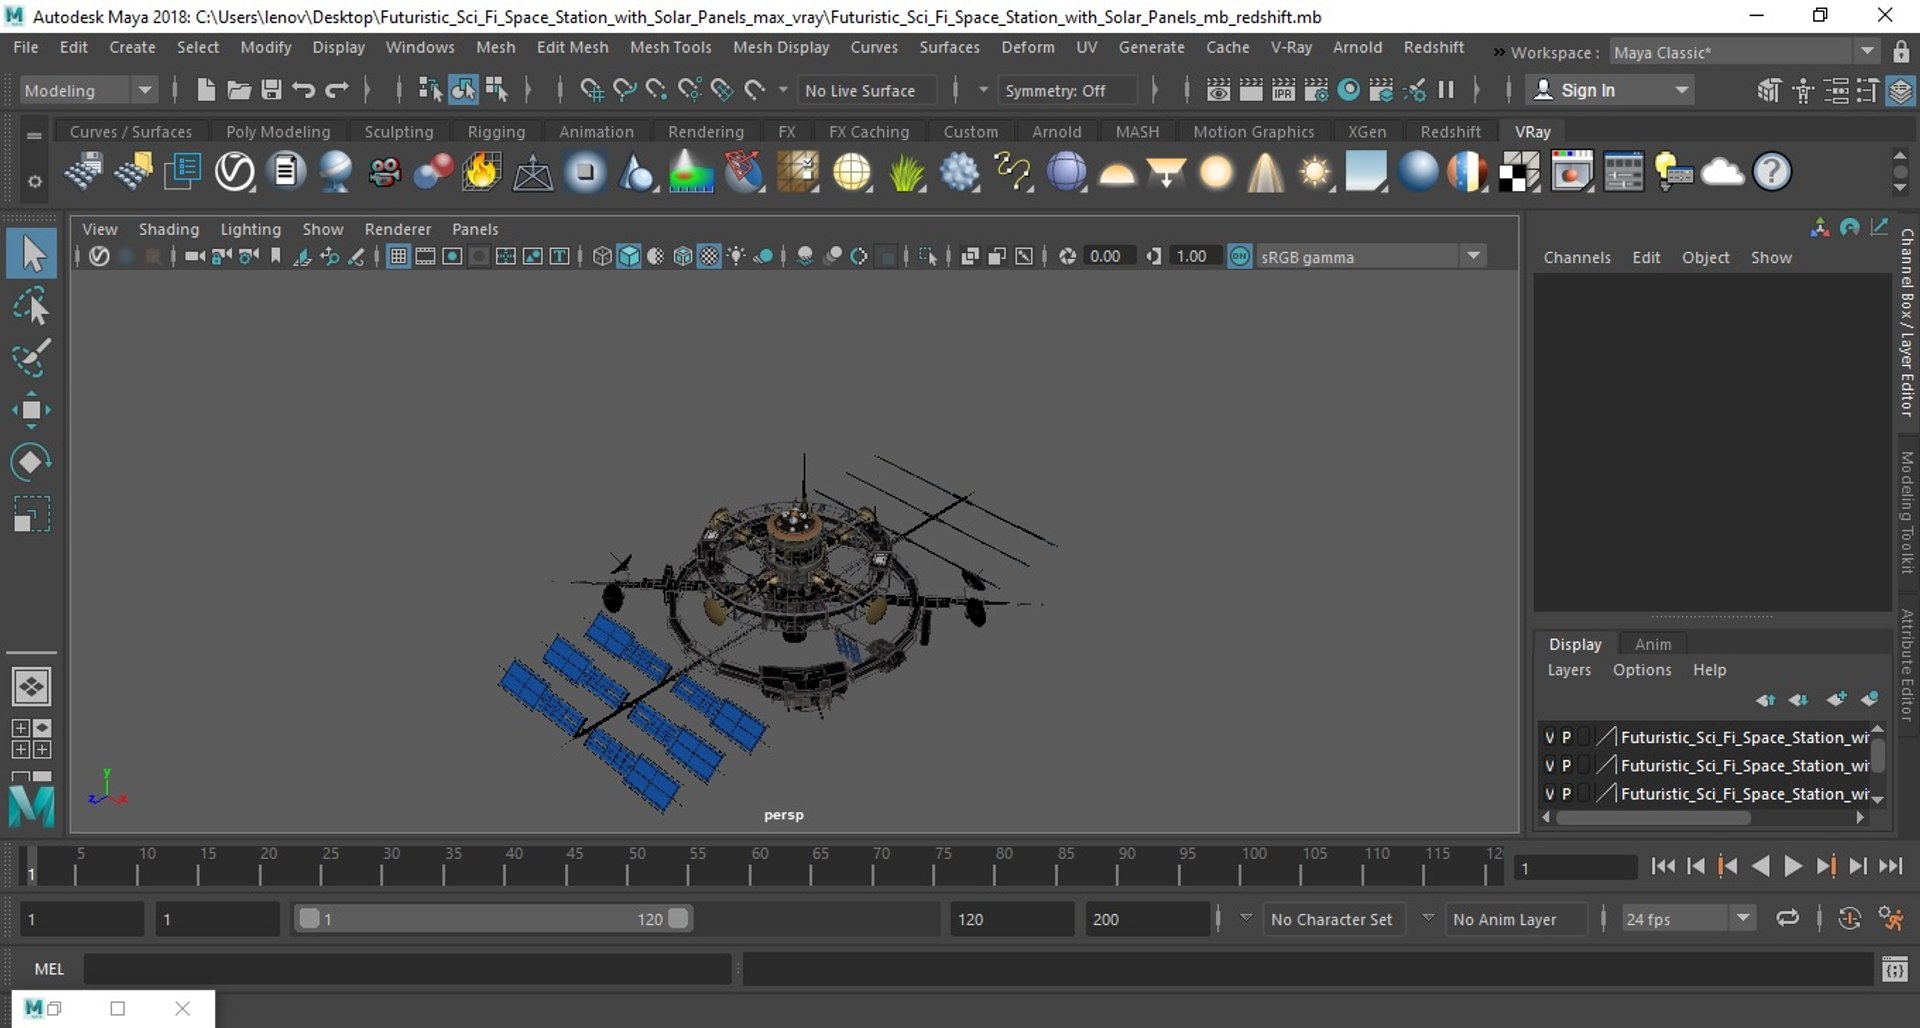Toggle visibility V of third Futuristic layer
Screen dimensions: 1920x1028
(x=1550, y=793)
